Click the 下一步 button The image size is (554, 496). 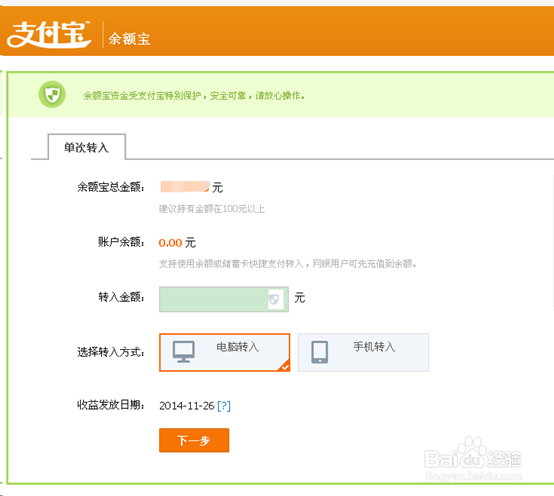point(194,440)
